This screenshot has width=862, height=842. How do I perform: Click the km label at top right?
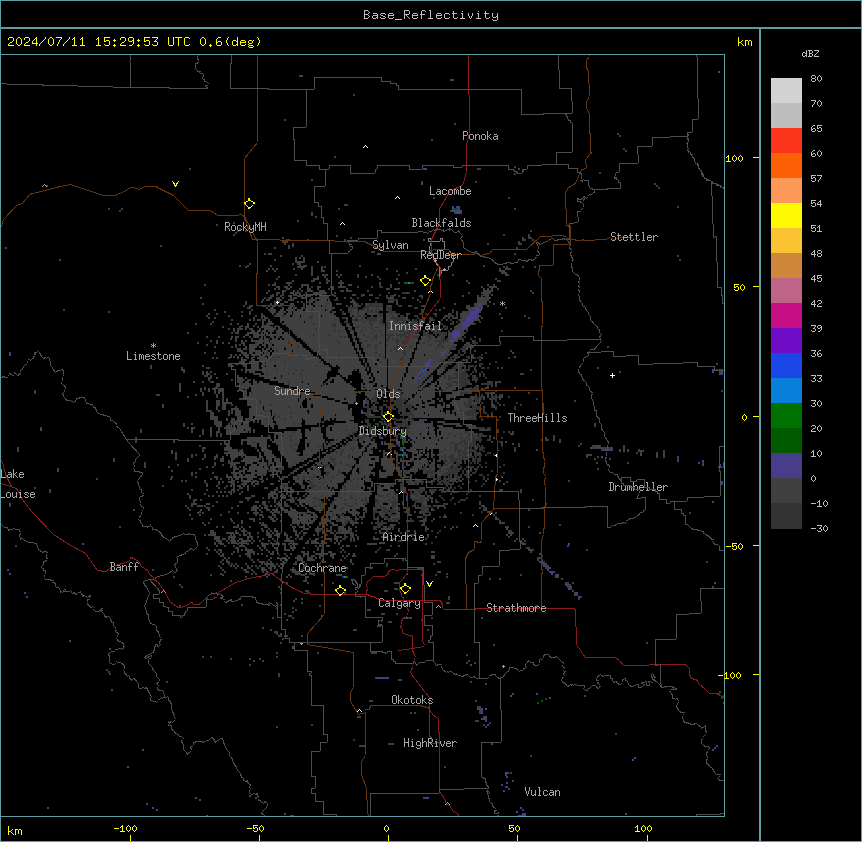pos(745,42)
